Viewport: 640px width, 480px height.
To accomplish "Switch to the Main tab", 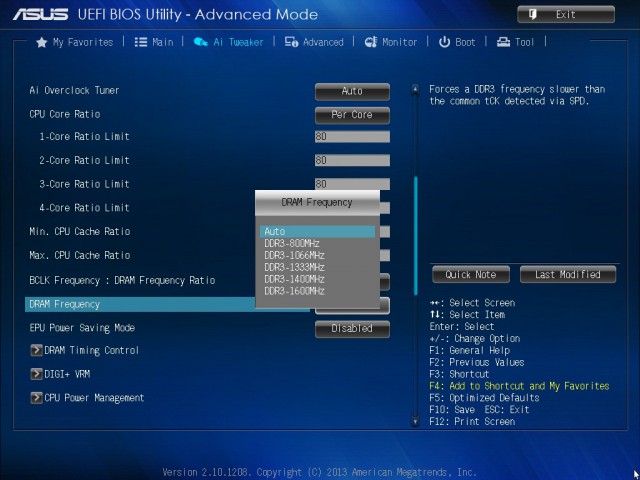I will coord(154,42).
